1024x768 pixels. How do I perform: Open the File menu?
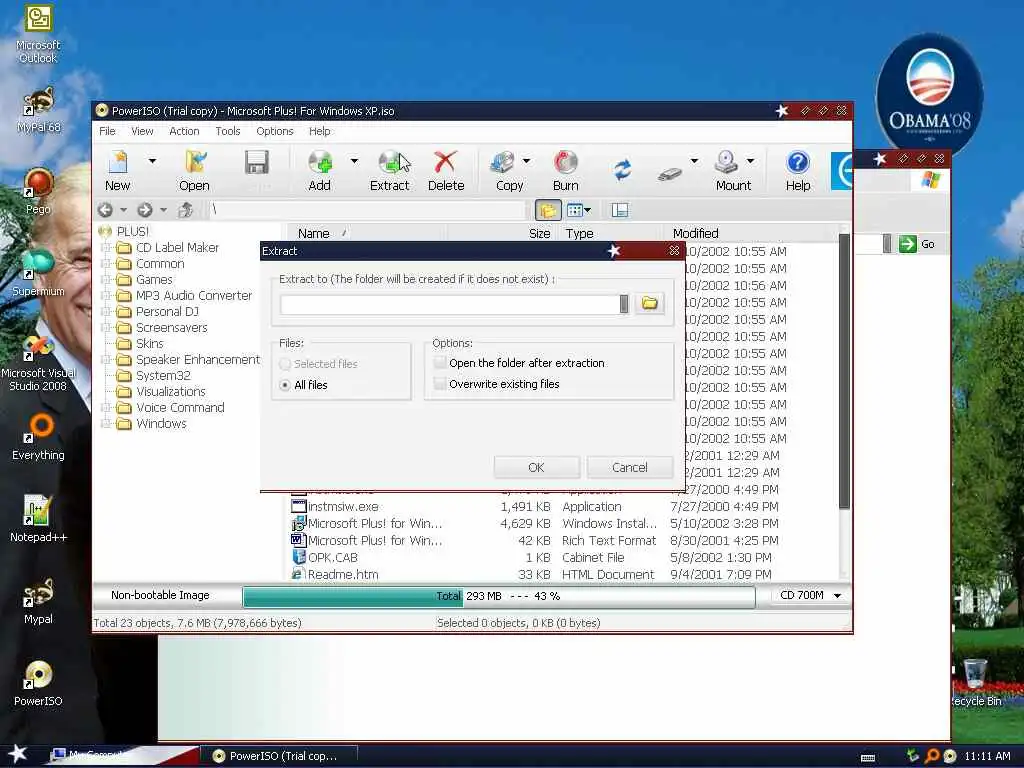(x=107, y=131)
